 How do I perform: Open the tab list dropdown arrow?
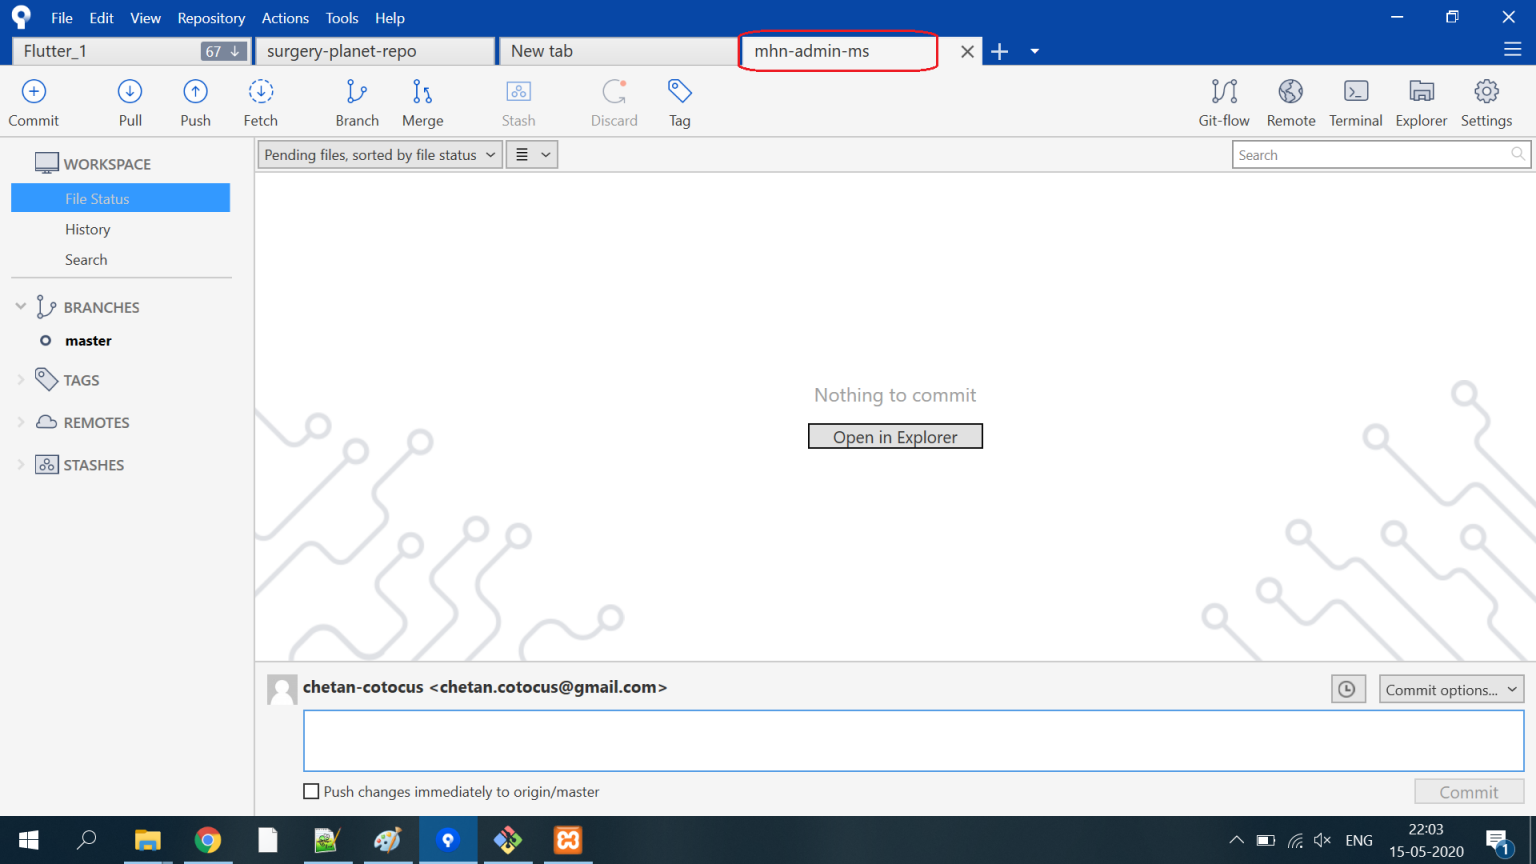[x=1035, y=51]
